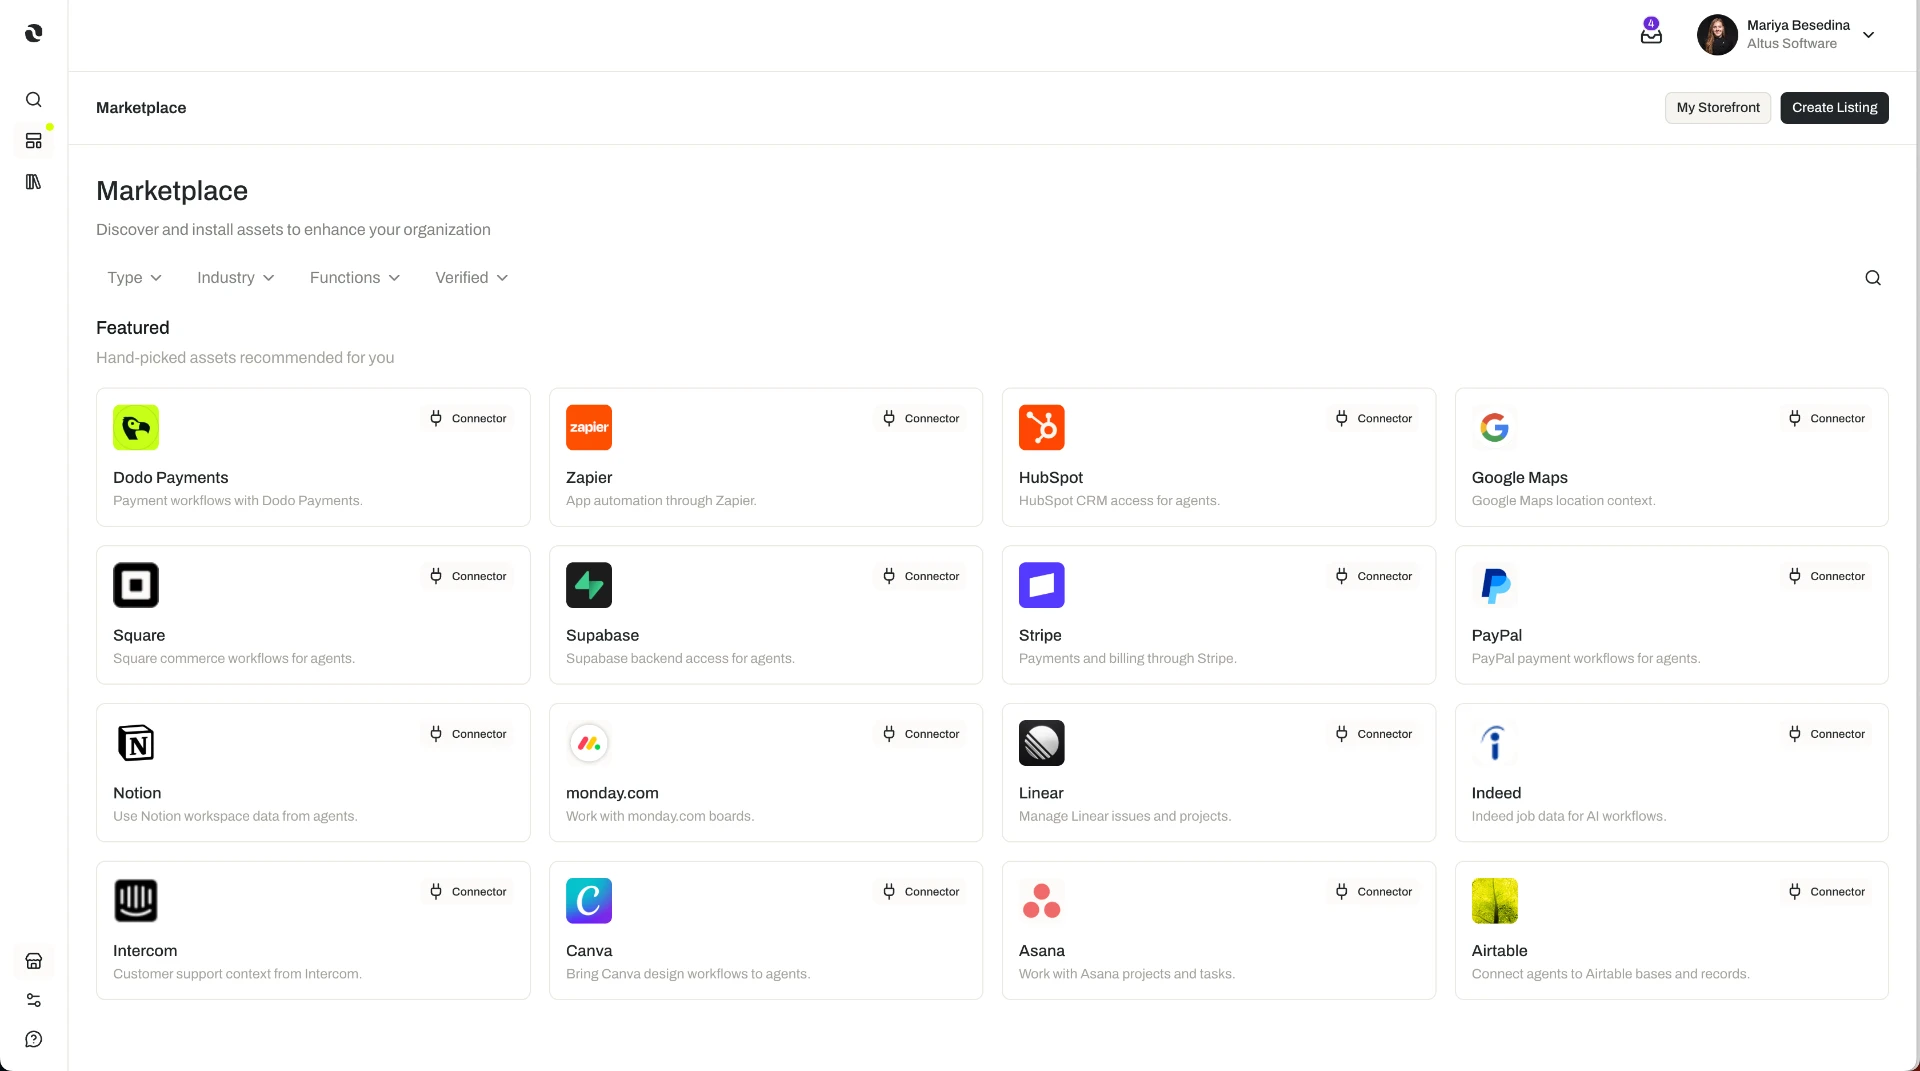Open the notifications inbox icon
Image resolution: width=1920 pixels, height=1071 pixels.
(x=1651, y=33)
